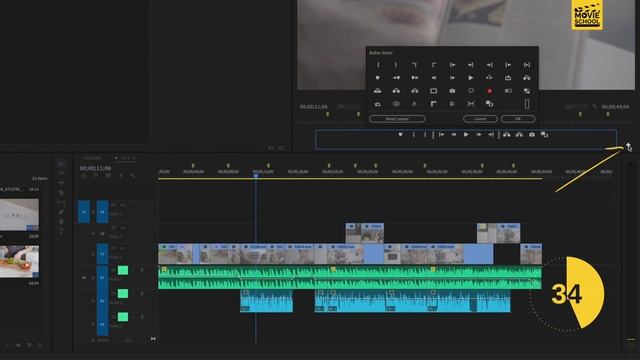Toggle A1 source patching button

tap(84, 278)
